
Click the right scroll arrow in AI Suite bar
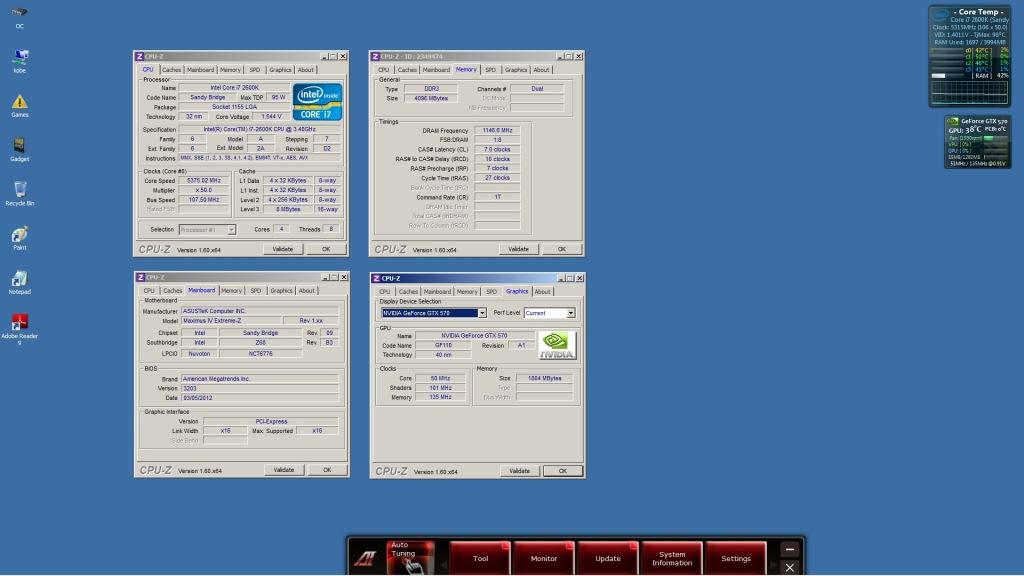coord(773,562)
